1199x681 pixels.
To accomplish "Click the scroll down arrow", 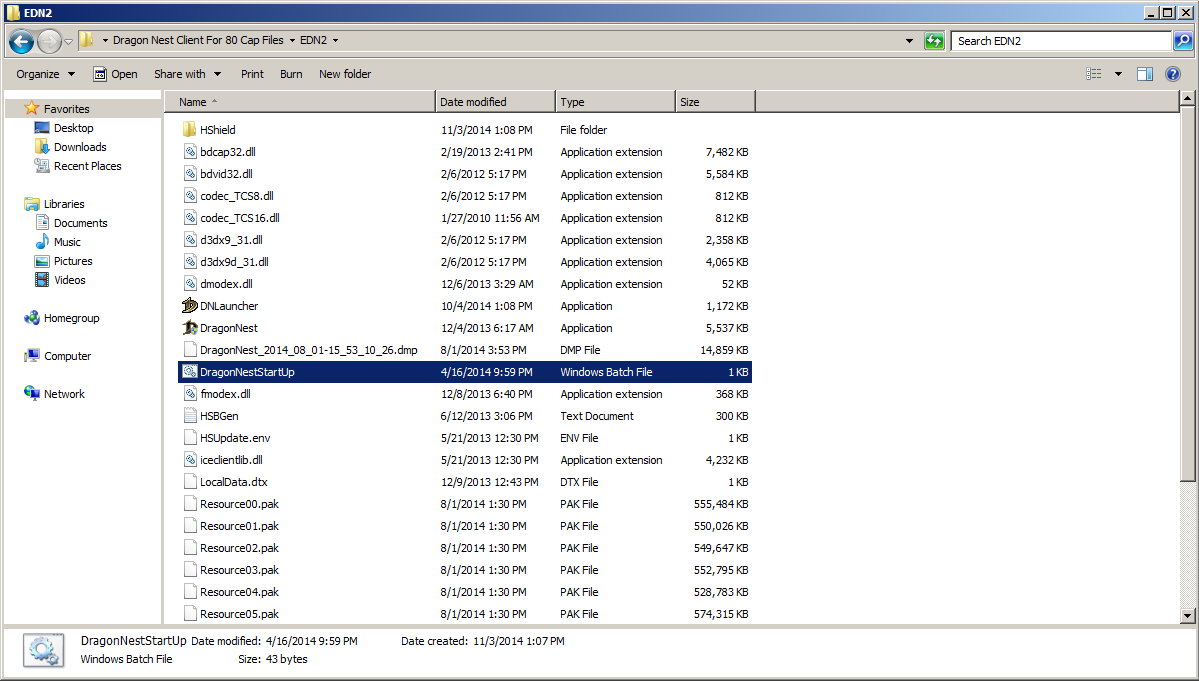I will [x=1187, y=615].
